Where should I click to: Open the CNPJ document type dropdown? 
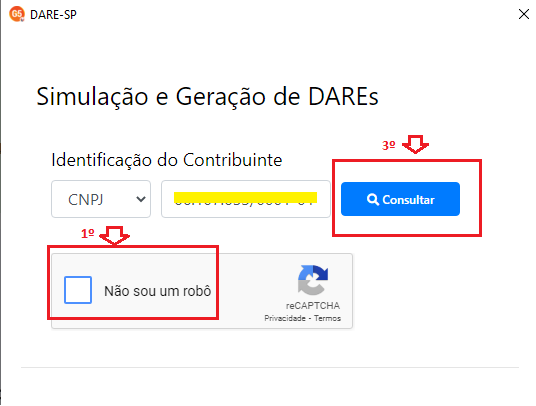tap(101, 199)
